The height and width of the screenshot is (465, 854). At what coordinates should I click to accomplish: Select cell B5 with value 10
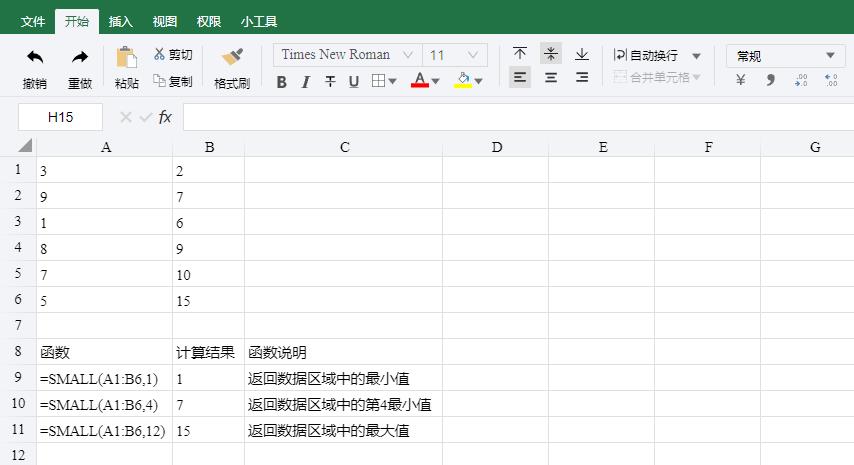pos(209,274)
